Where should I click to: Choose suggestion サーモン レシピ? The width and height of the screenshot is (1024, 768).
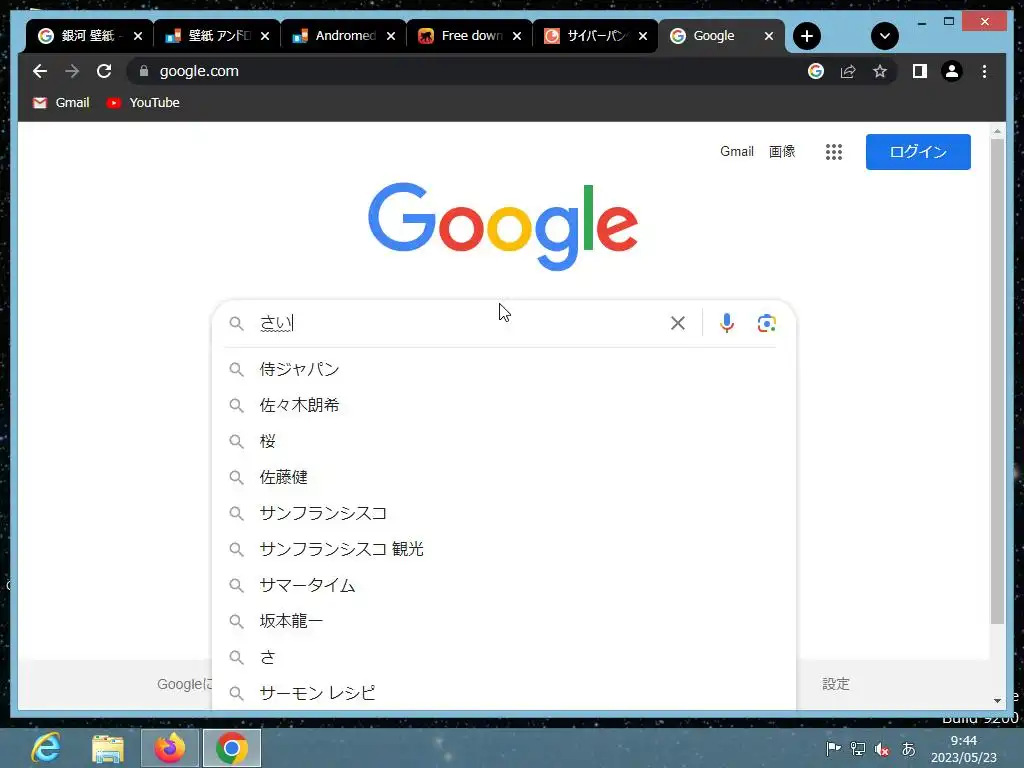click(x=504, y=693)
